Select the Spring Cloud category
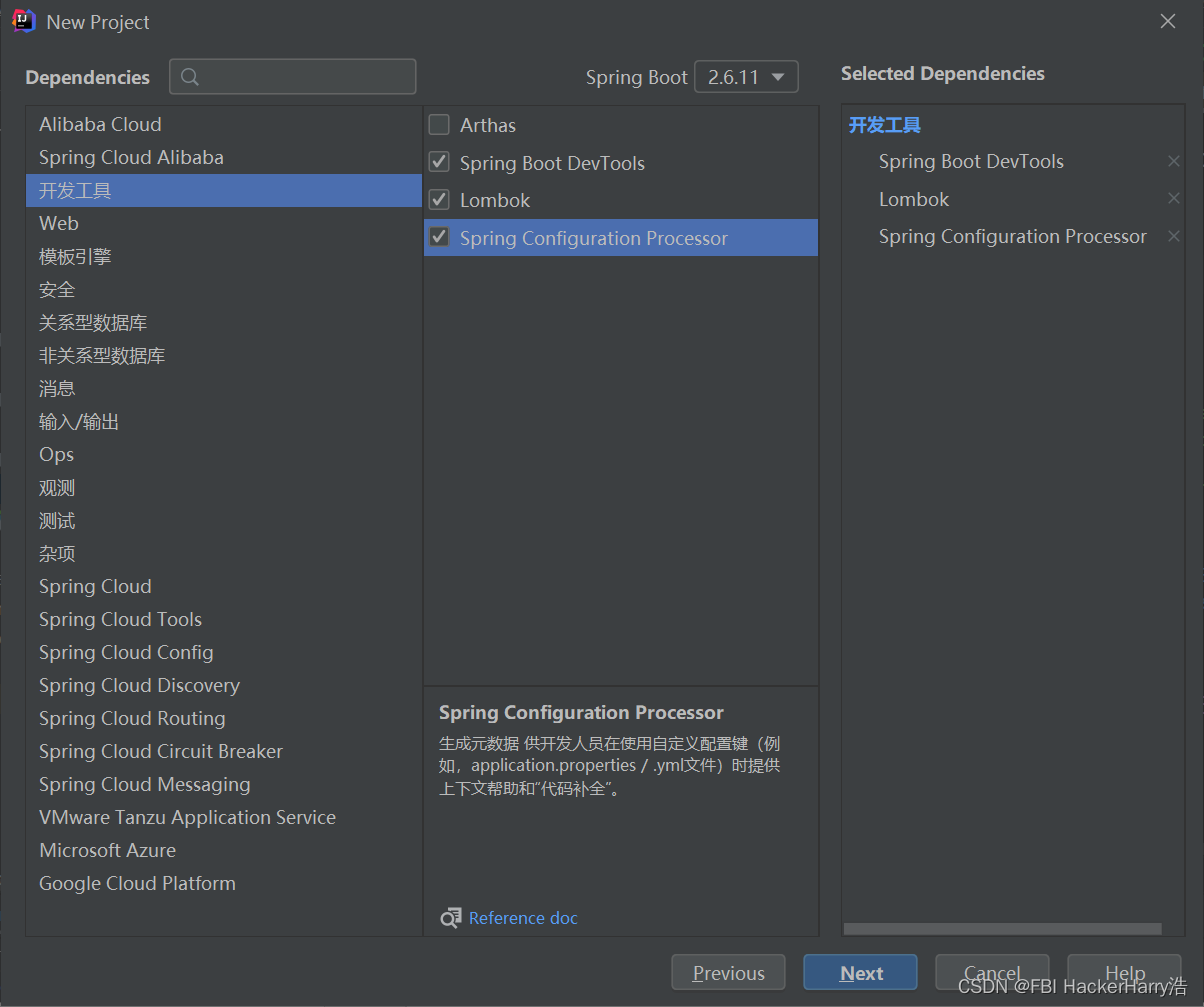The width and height of the screenshot is (1204, 1007). pyautogui.click(x=224, y=586)
